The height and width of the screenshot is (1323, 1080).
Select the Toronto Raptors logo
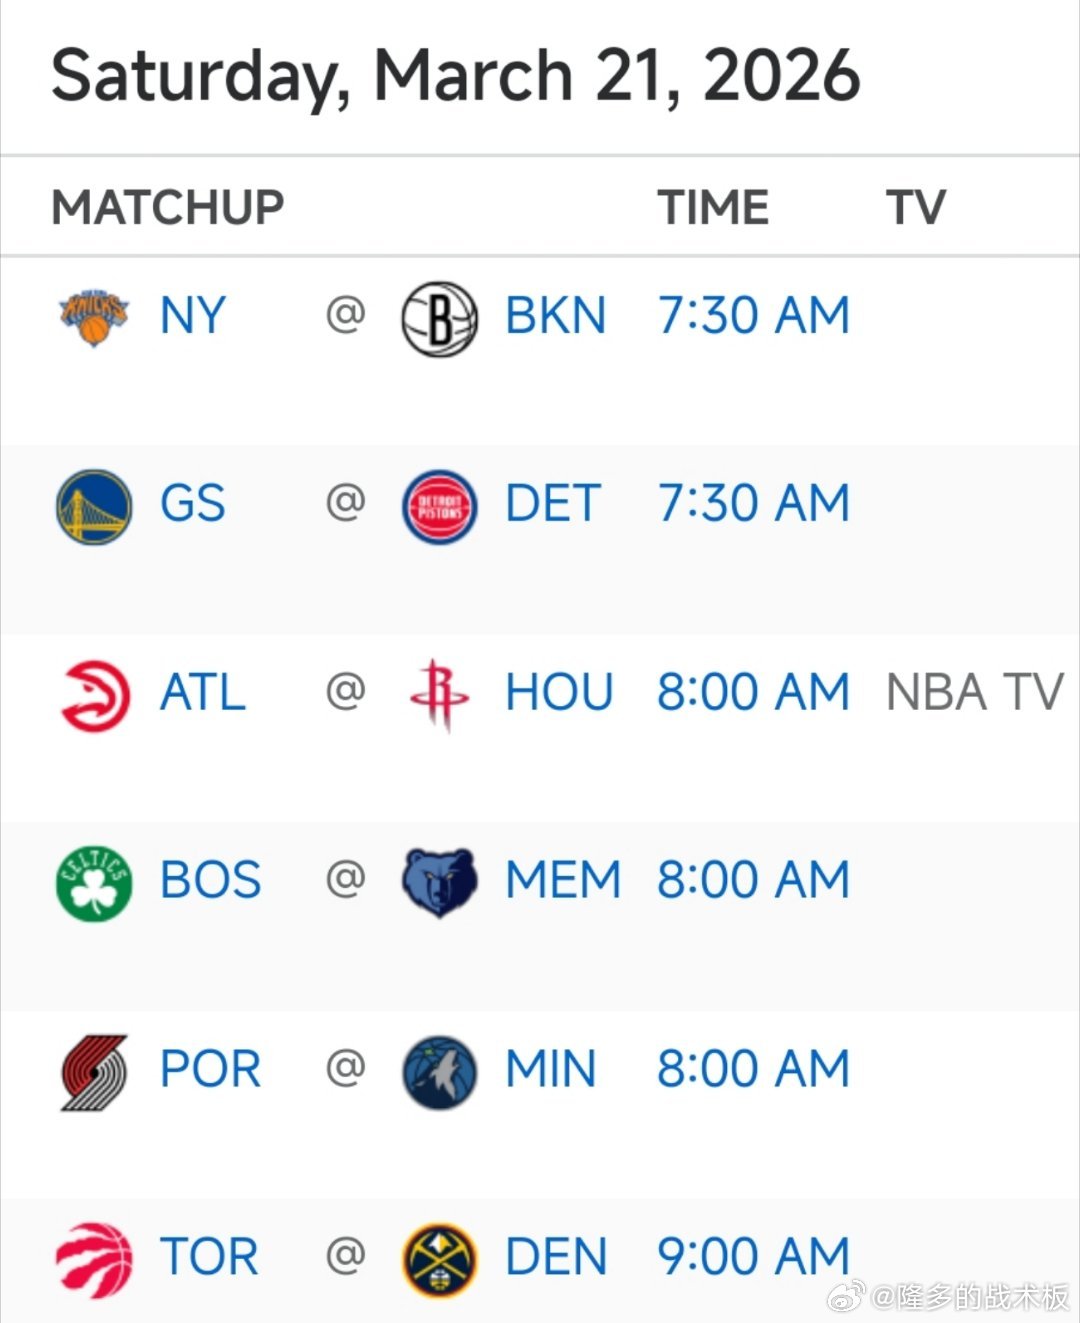point(94,1260)
